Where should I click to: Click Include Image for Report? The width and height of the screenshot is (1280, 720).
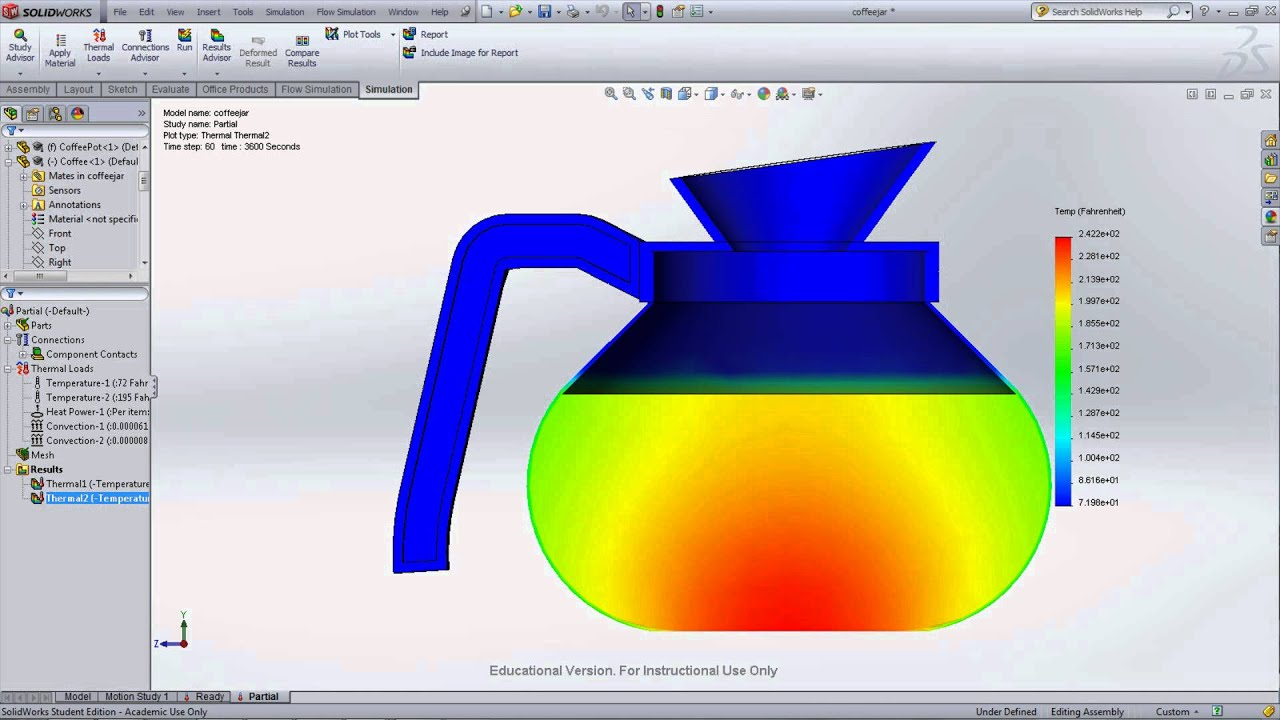click(x=461, y=52)
